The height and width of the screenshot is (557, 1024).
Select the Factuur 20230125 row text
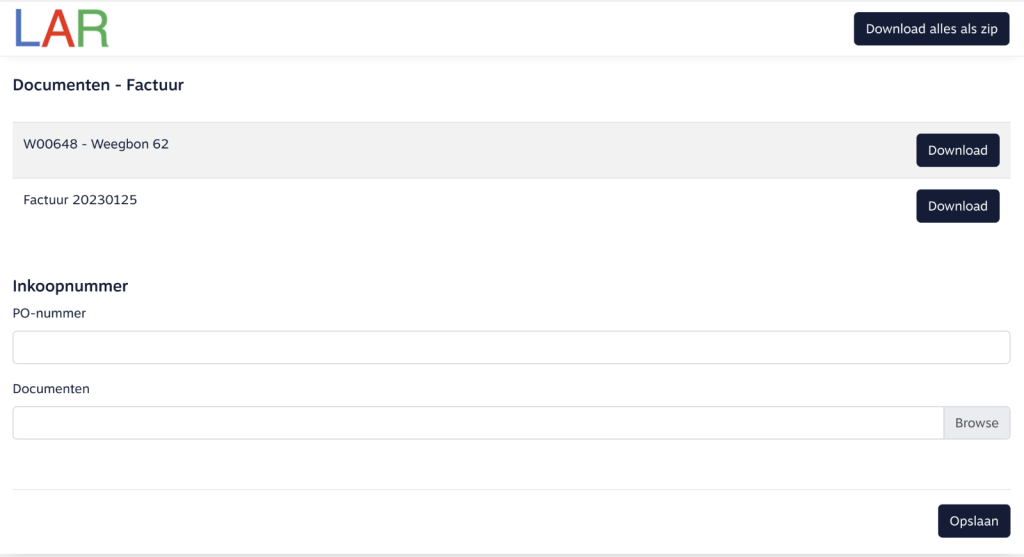point(80,200)
